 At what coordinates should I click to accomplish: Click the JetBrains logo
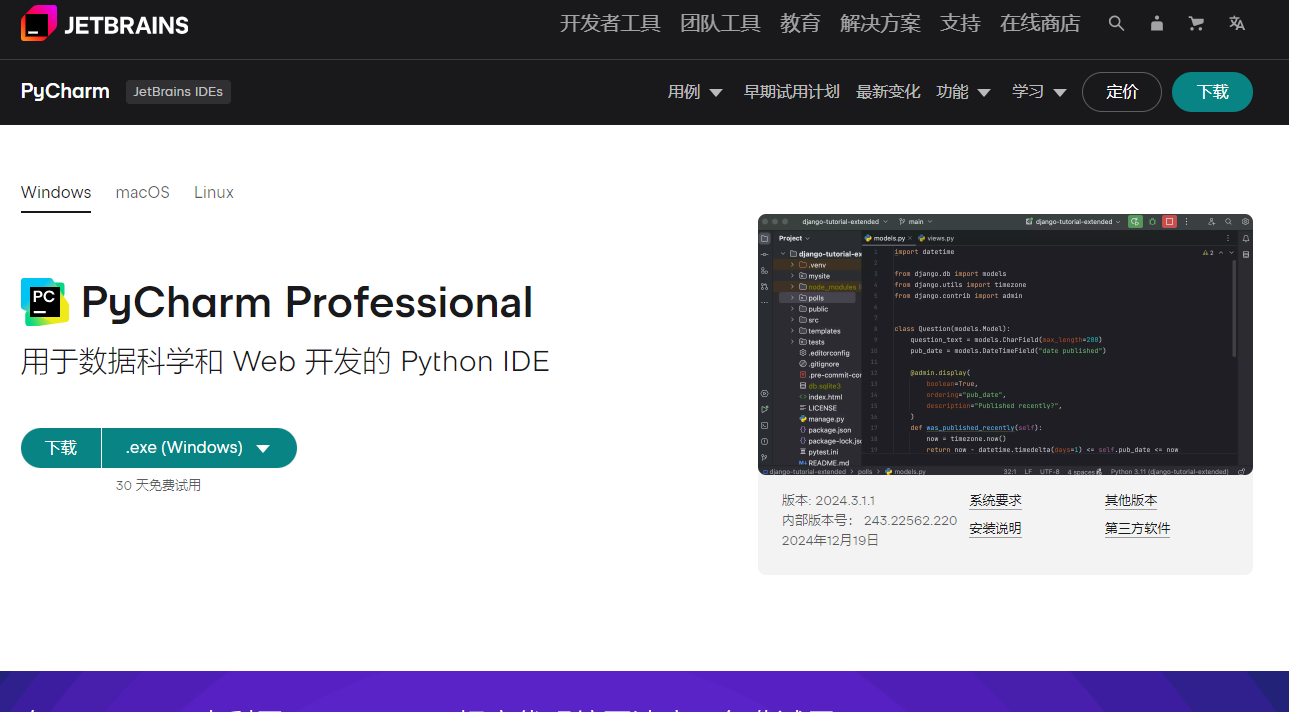[104, 24]
